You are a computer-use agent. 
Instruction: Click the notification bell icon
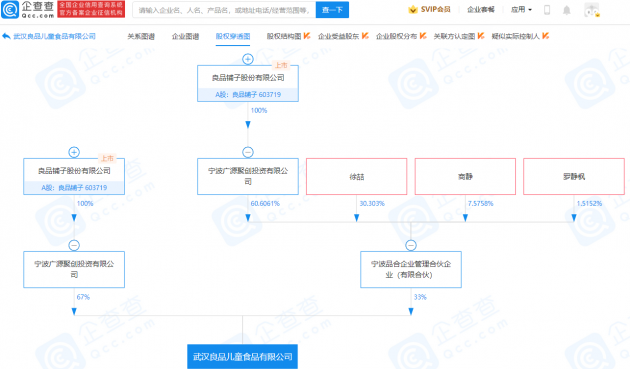point(567,10)
